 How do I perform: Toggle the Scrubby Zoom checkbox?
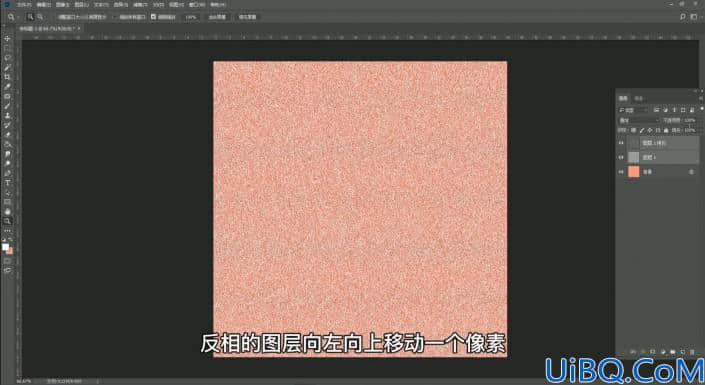(153, 17)
